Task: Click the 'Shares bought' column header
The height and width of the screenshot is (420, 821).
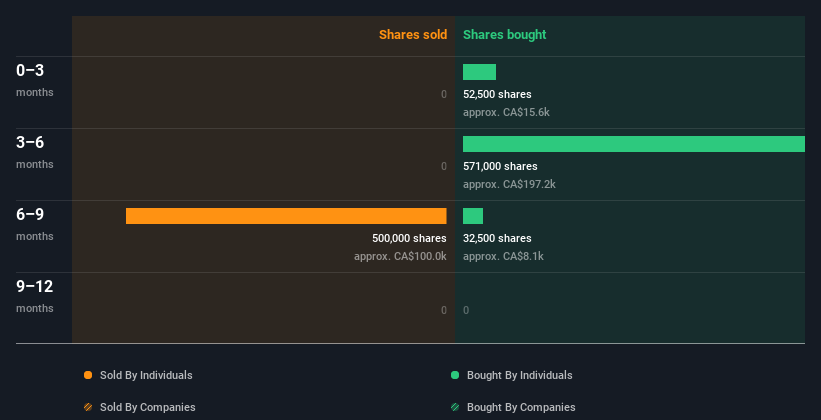Action: pos(504,35)
